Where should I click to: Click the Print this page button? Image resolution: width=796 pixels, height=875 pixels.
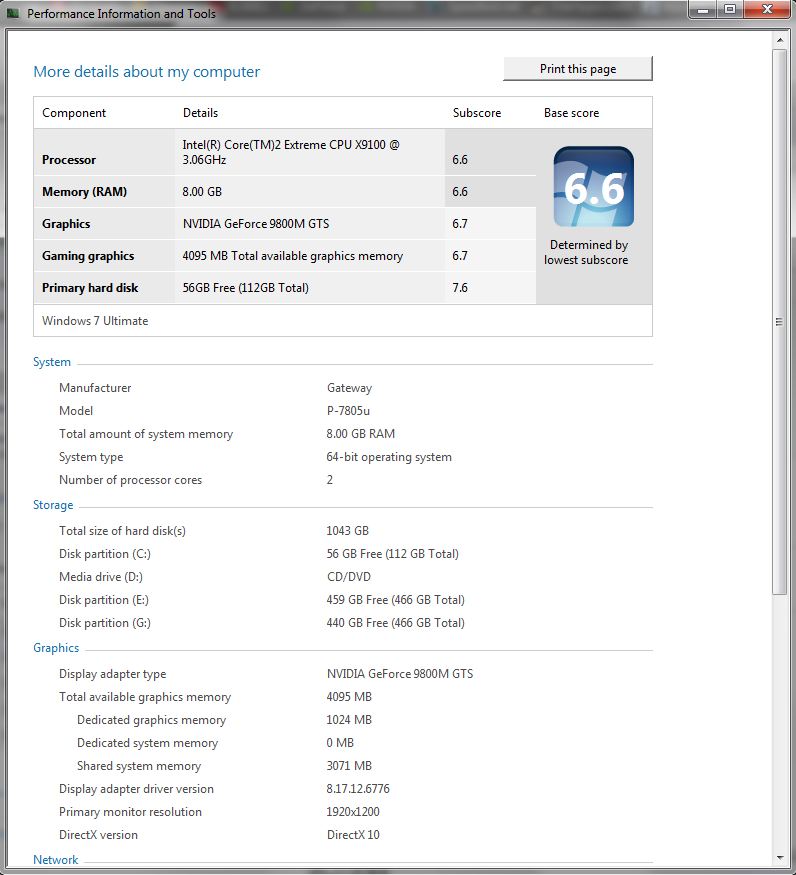click(x=578, y=69)
